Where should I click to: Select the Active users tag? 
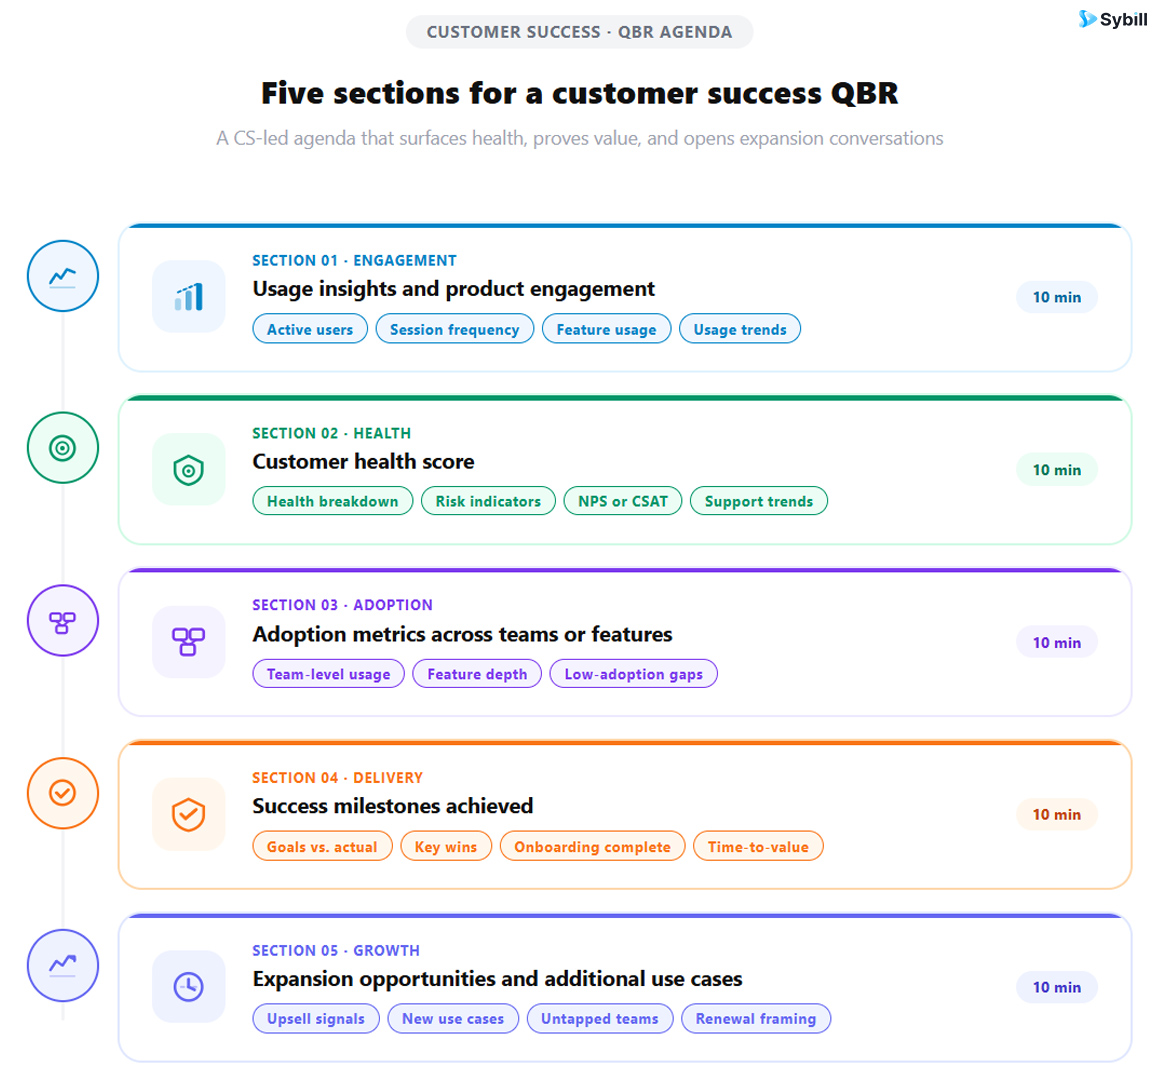click(x=310, y=330)
